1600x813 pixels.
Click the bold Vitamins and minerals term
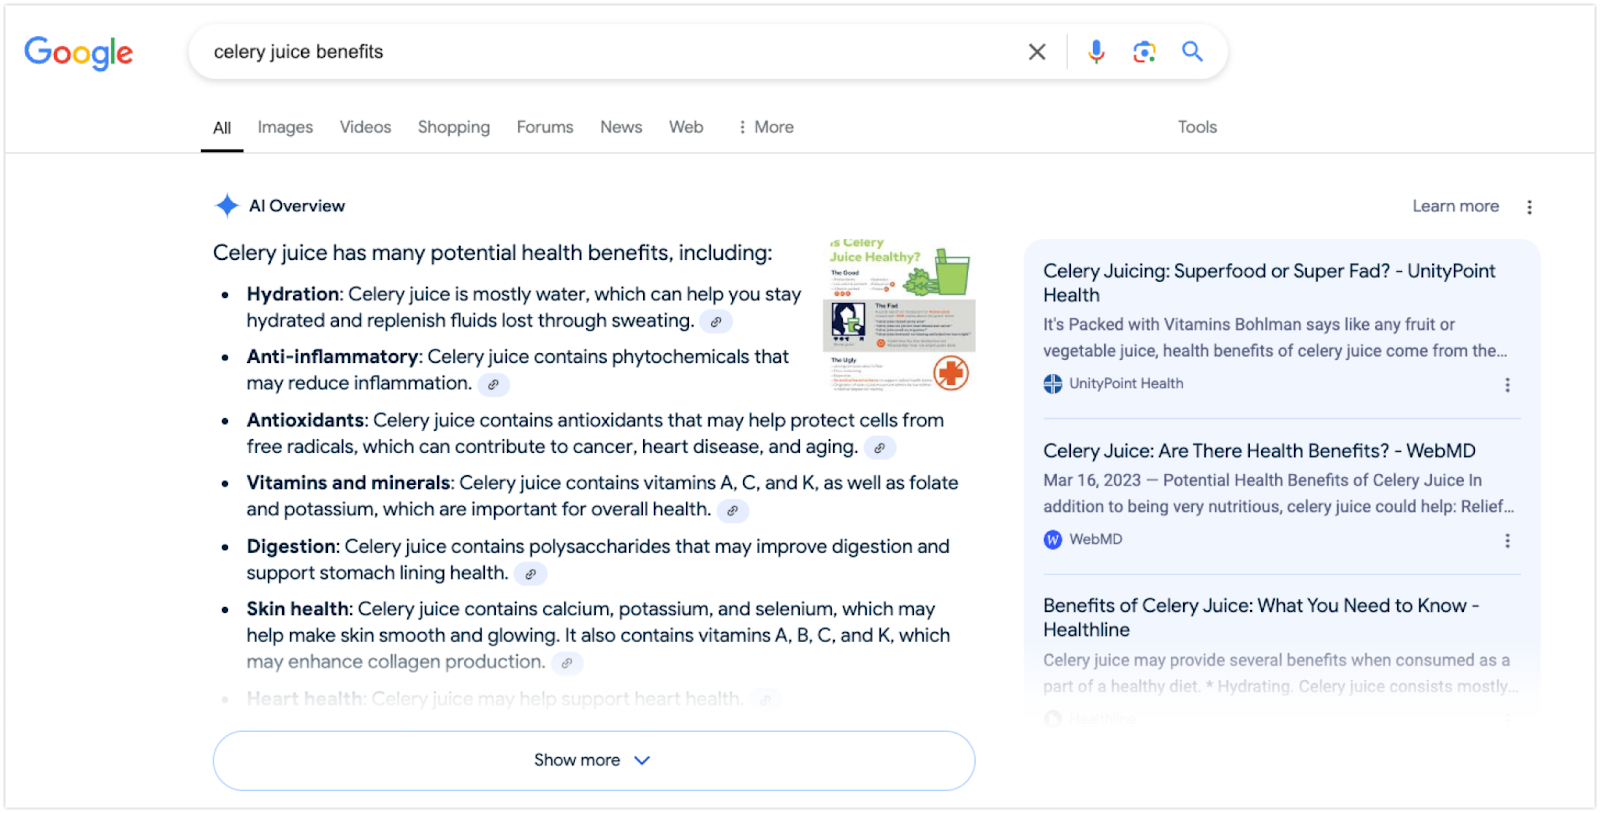349,483
